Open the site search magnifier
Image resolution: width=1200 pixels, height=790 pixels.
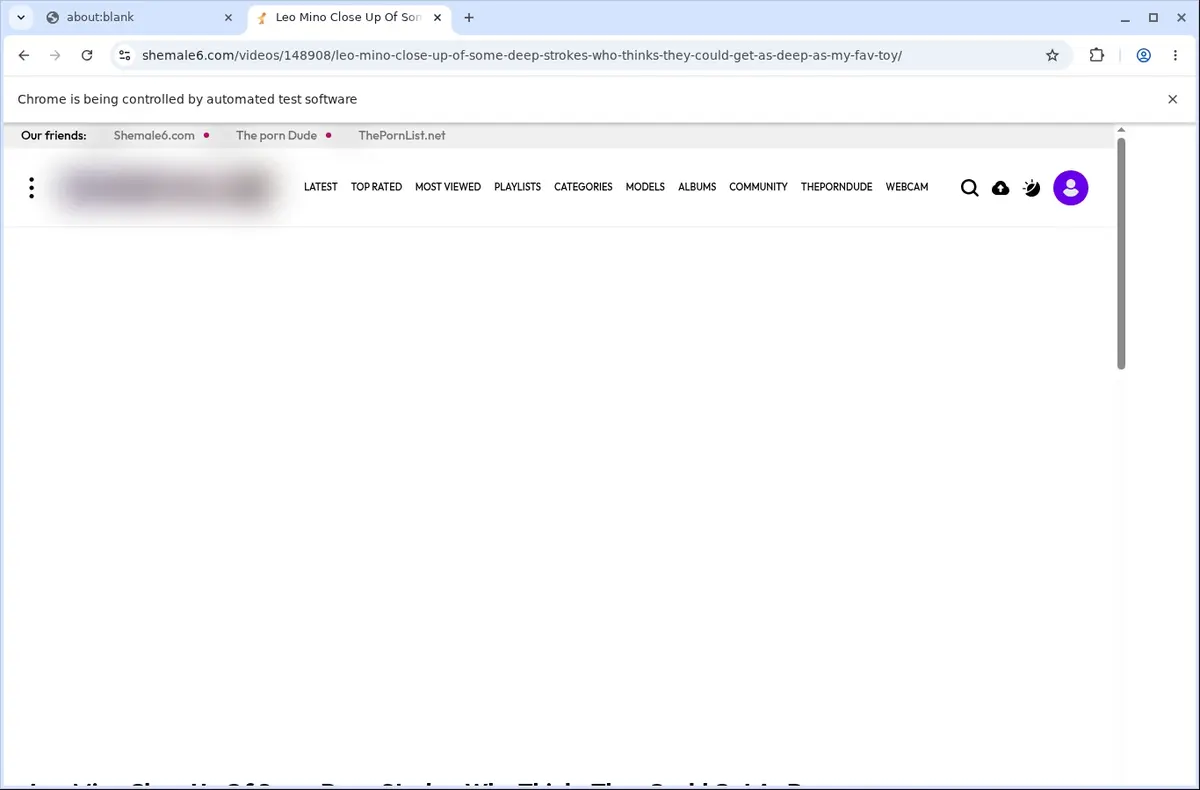click(969, 188)
